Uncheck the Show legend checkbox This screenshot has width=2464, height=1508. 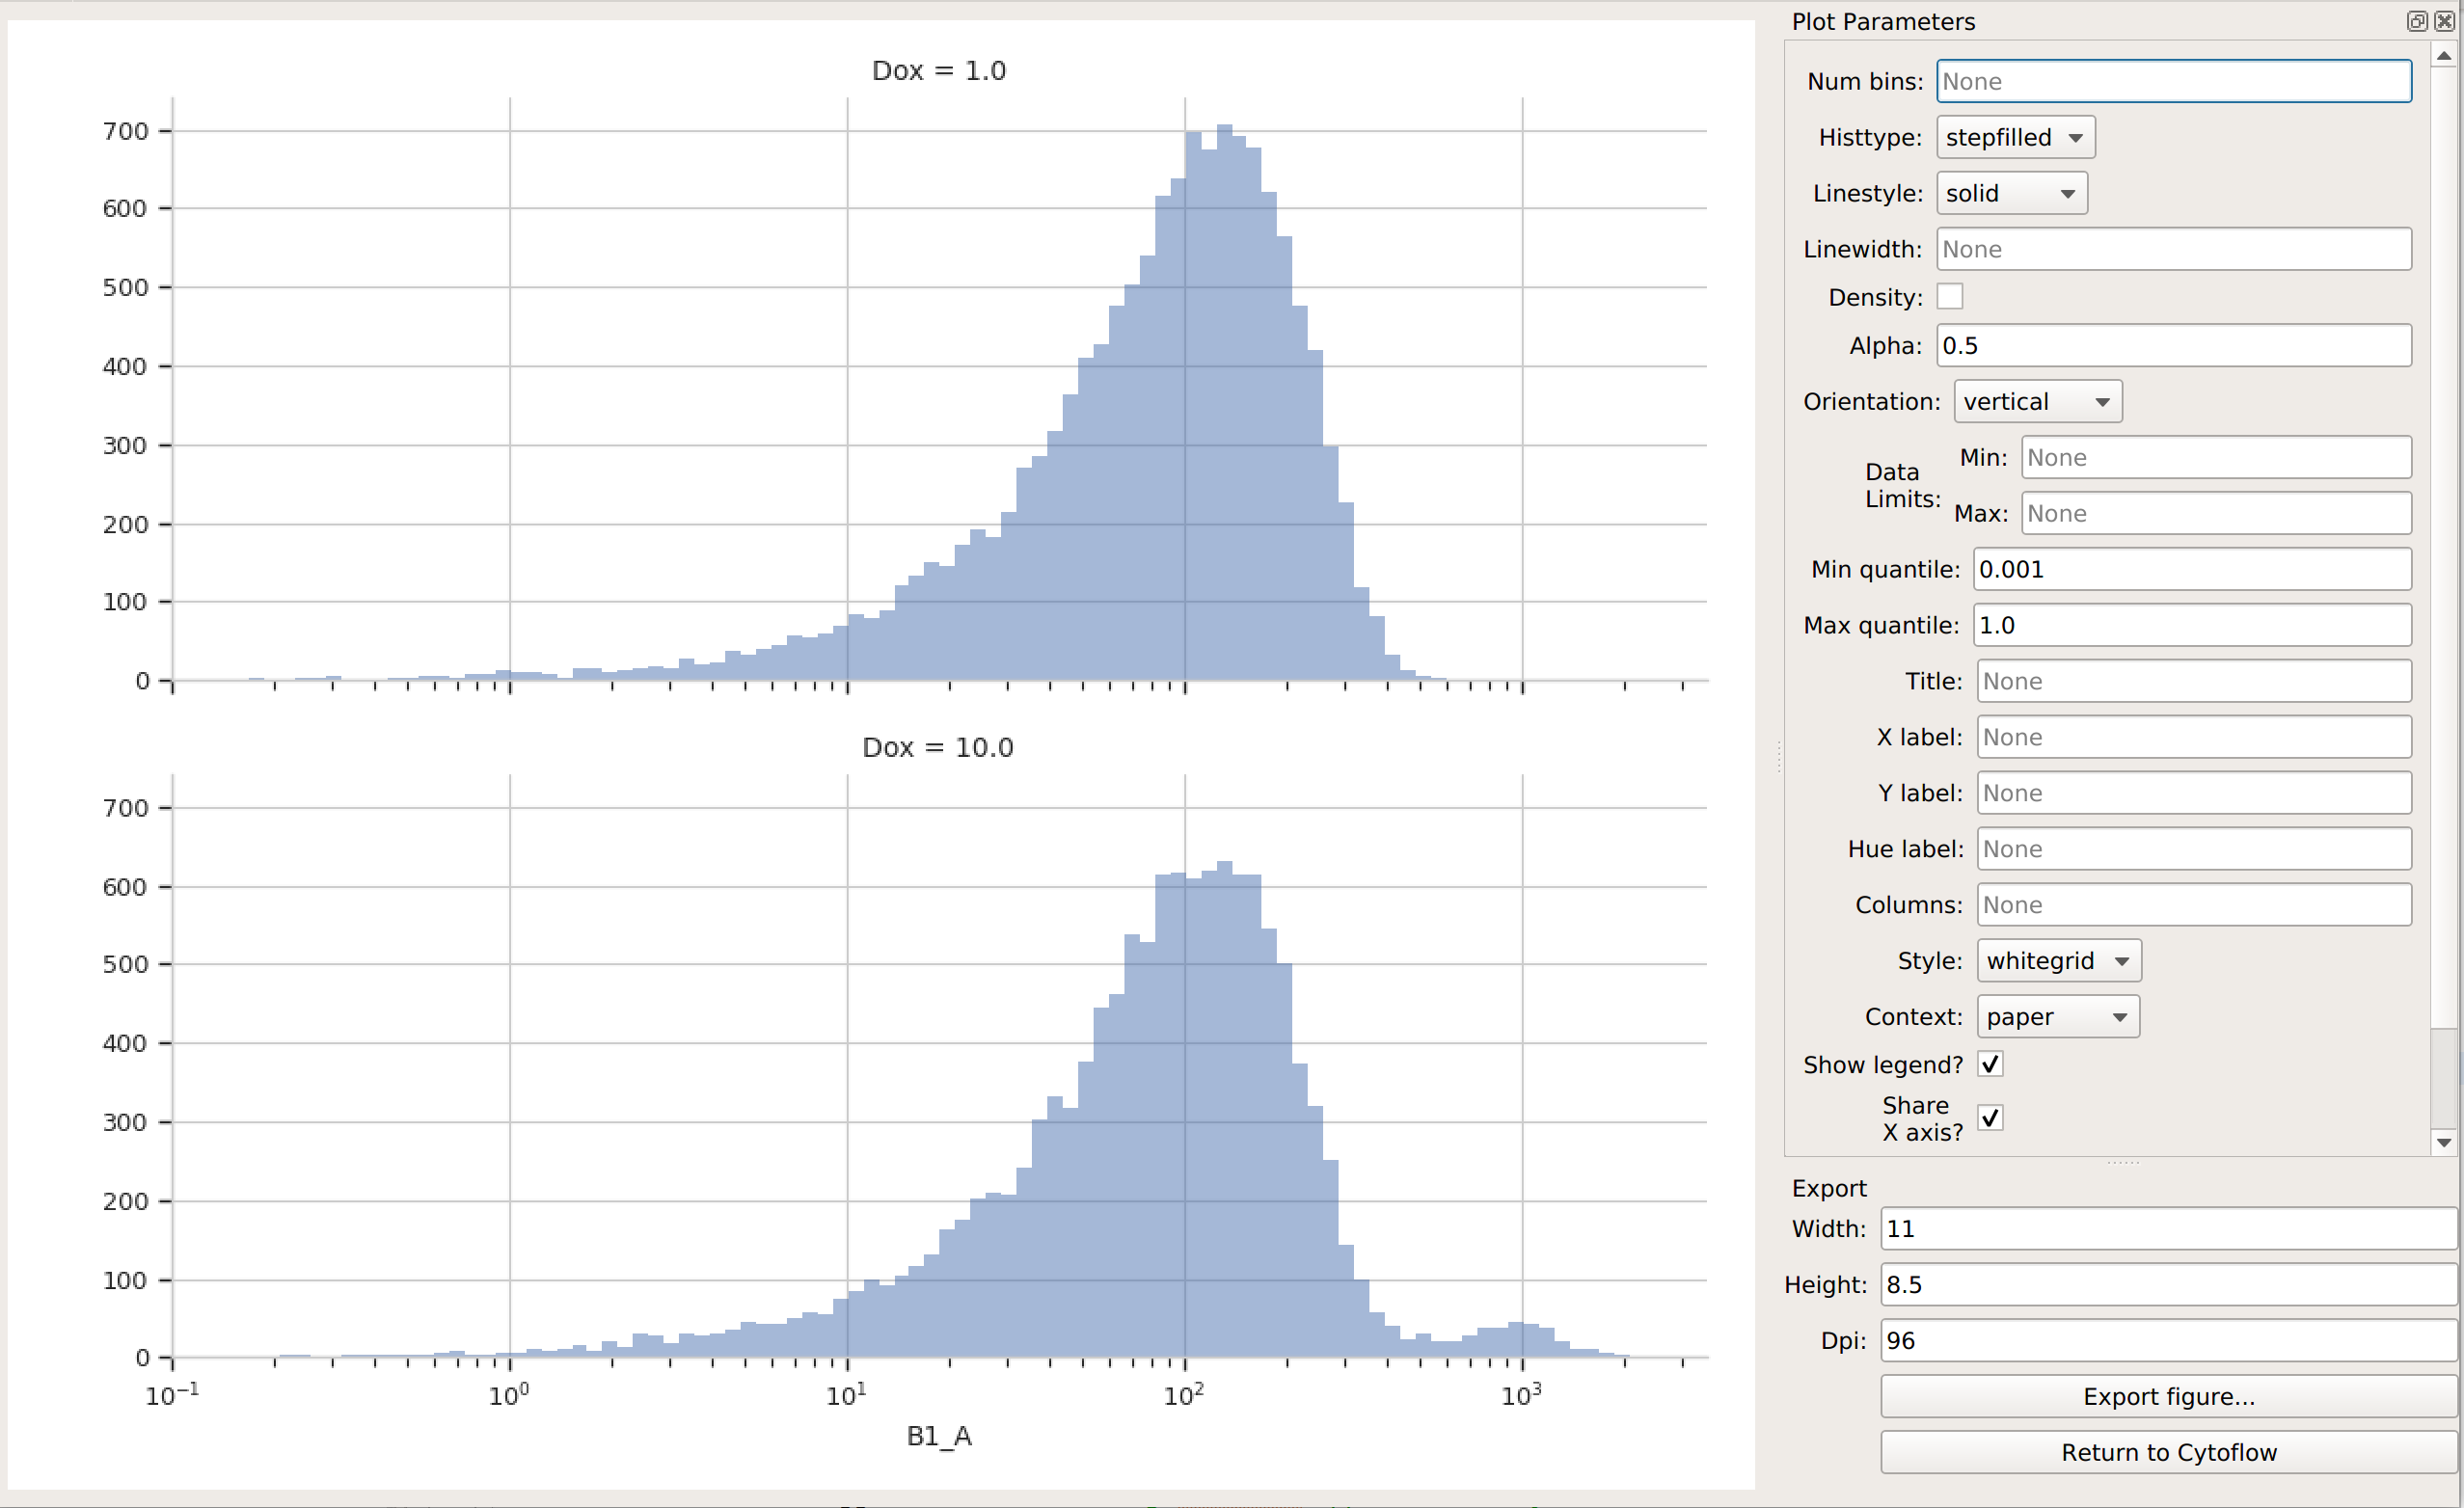tap(1990, 1064)
